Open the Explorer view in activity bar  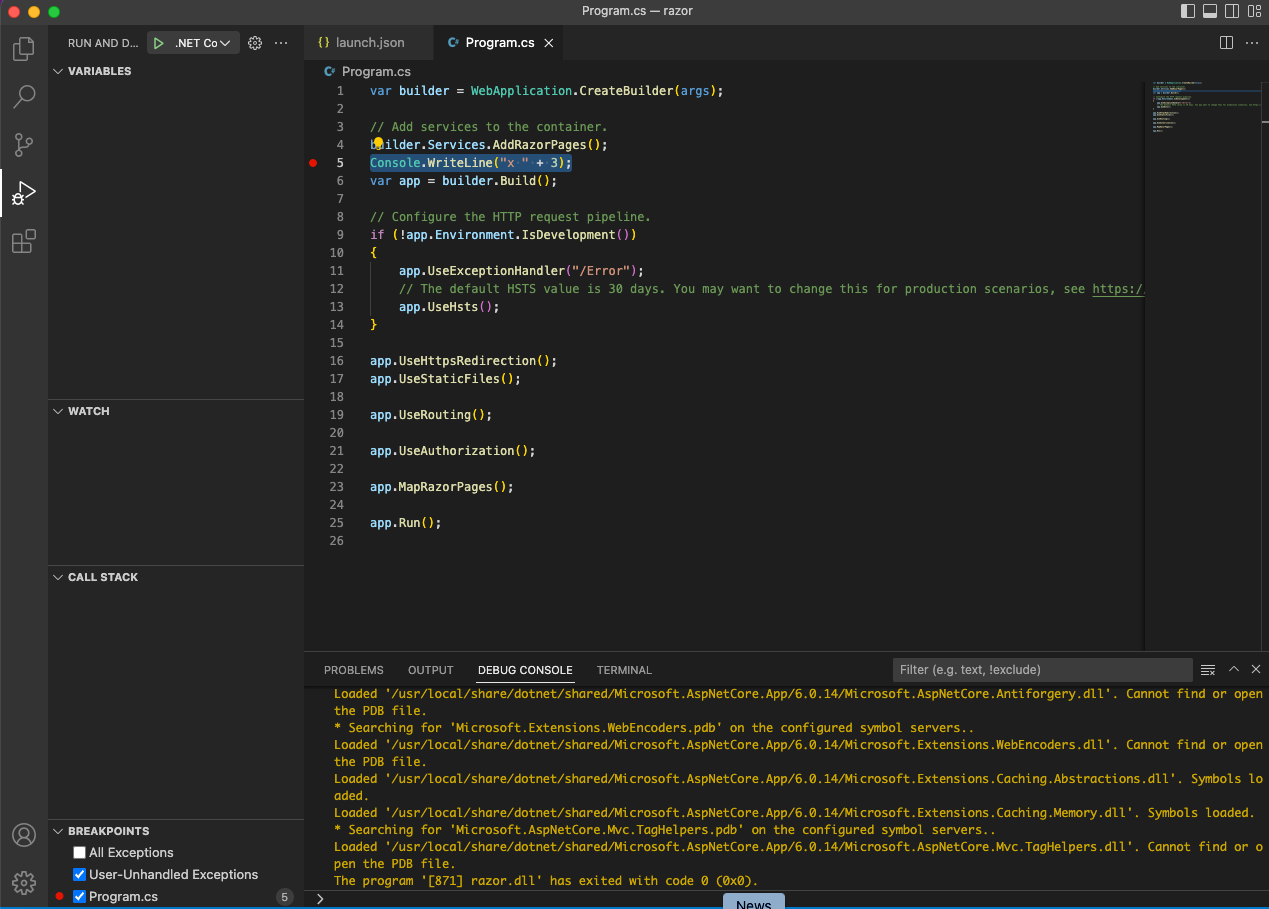pos(24,49)
